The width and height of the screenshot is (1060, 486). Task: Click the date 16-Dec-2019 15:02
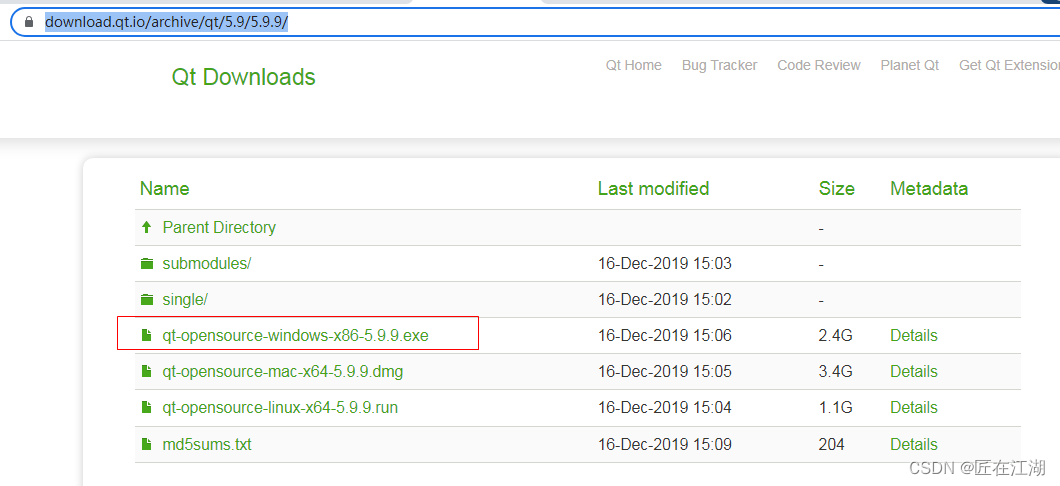pyautogui.click(x=665, y=299)
